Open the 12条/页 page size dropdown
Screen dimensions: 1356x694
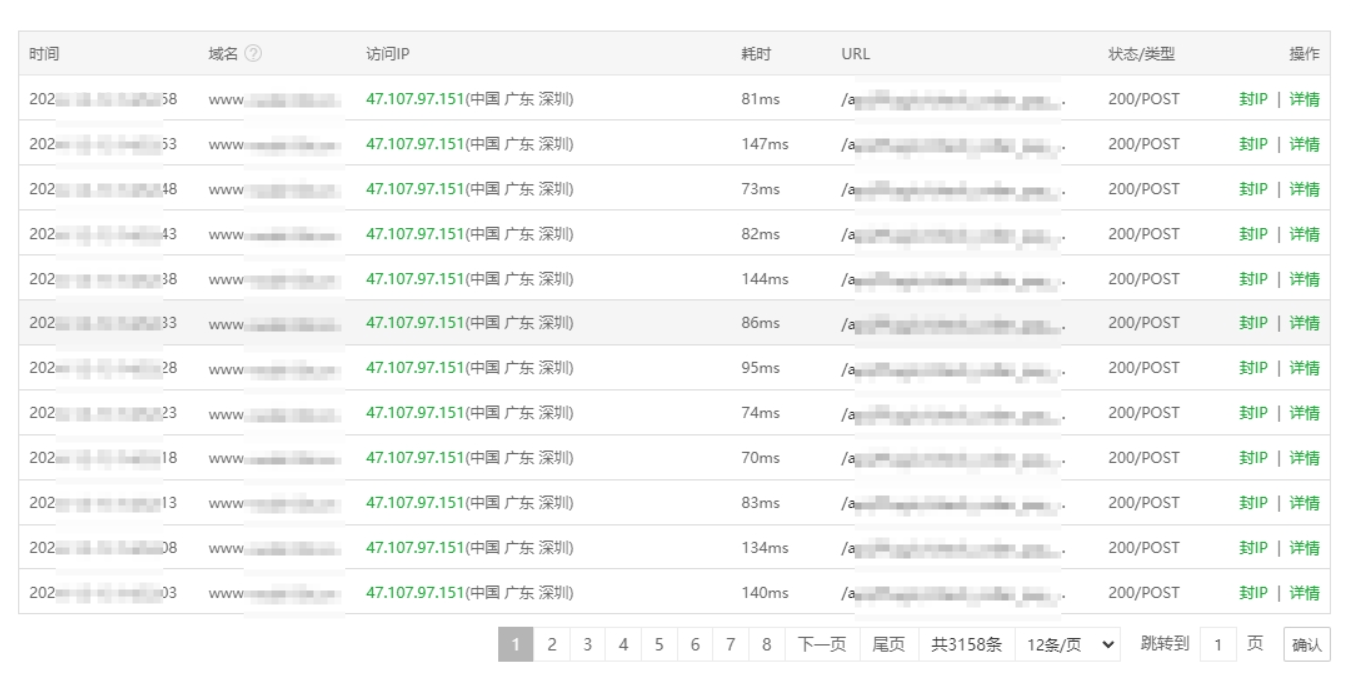coord(1068,645)
